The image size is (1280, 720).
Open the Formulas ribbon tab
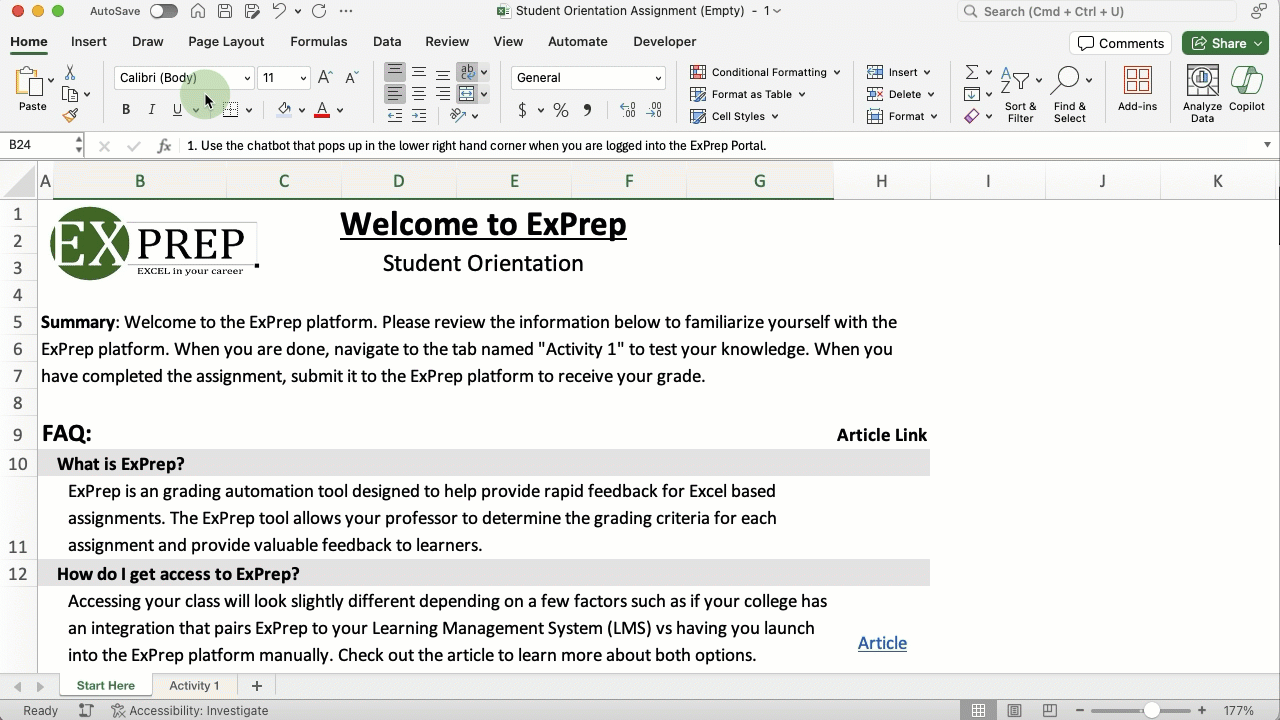318,41
